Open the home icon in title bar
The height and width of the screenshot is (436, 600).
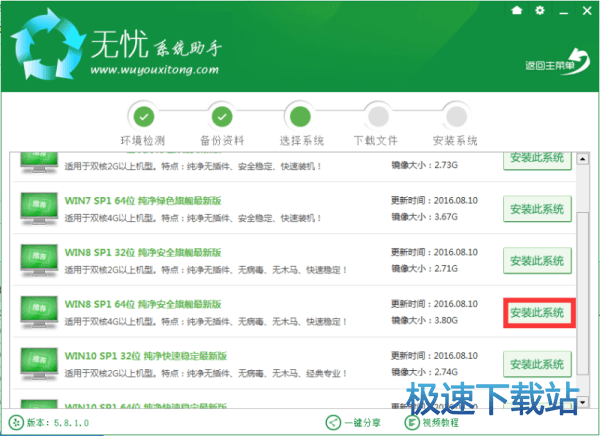(517, 10)
